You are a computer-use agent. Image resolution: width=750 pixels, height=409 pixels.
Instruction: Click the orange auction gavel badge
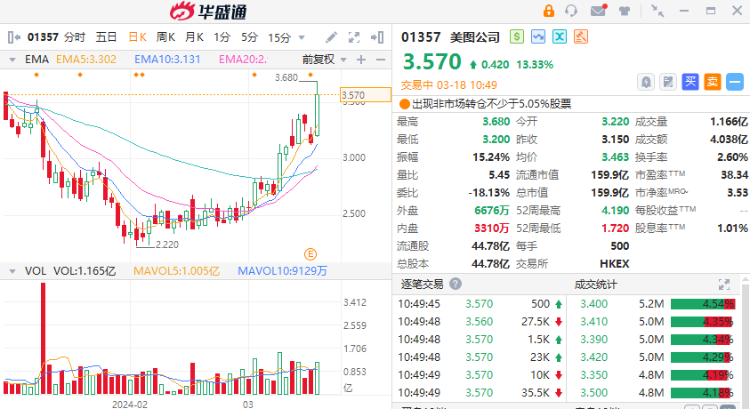pyautogui.click(x=581, y=37)
